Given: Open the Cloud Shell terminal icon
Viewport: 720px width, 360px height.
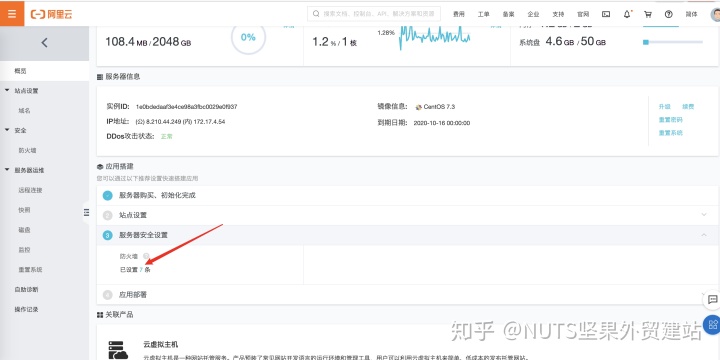Looking at the screenshot, I should click(x=606, y=14).
